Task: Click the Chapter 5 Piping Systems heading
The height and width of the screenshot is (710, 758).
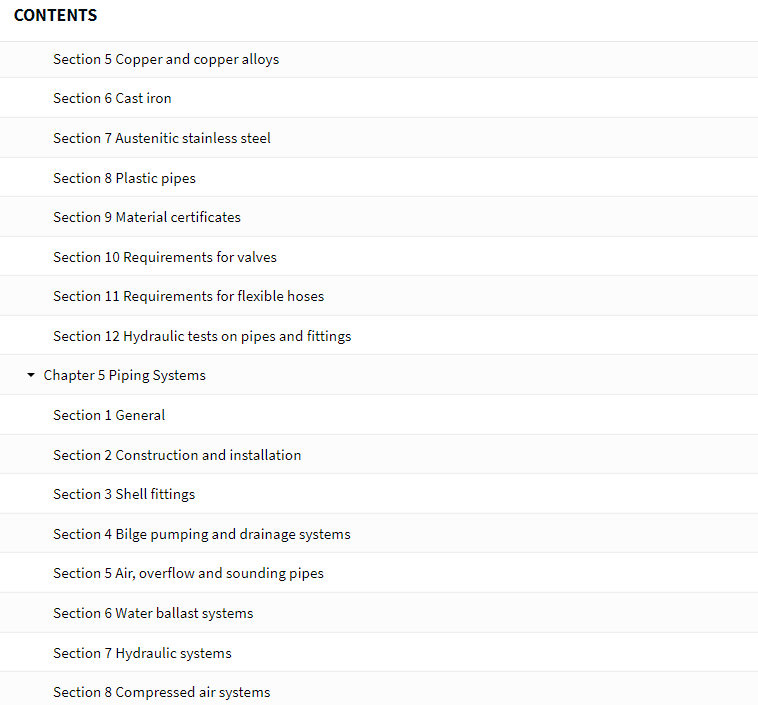Action: [125, 376]
